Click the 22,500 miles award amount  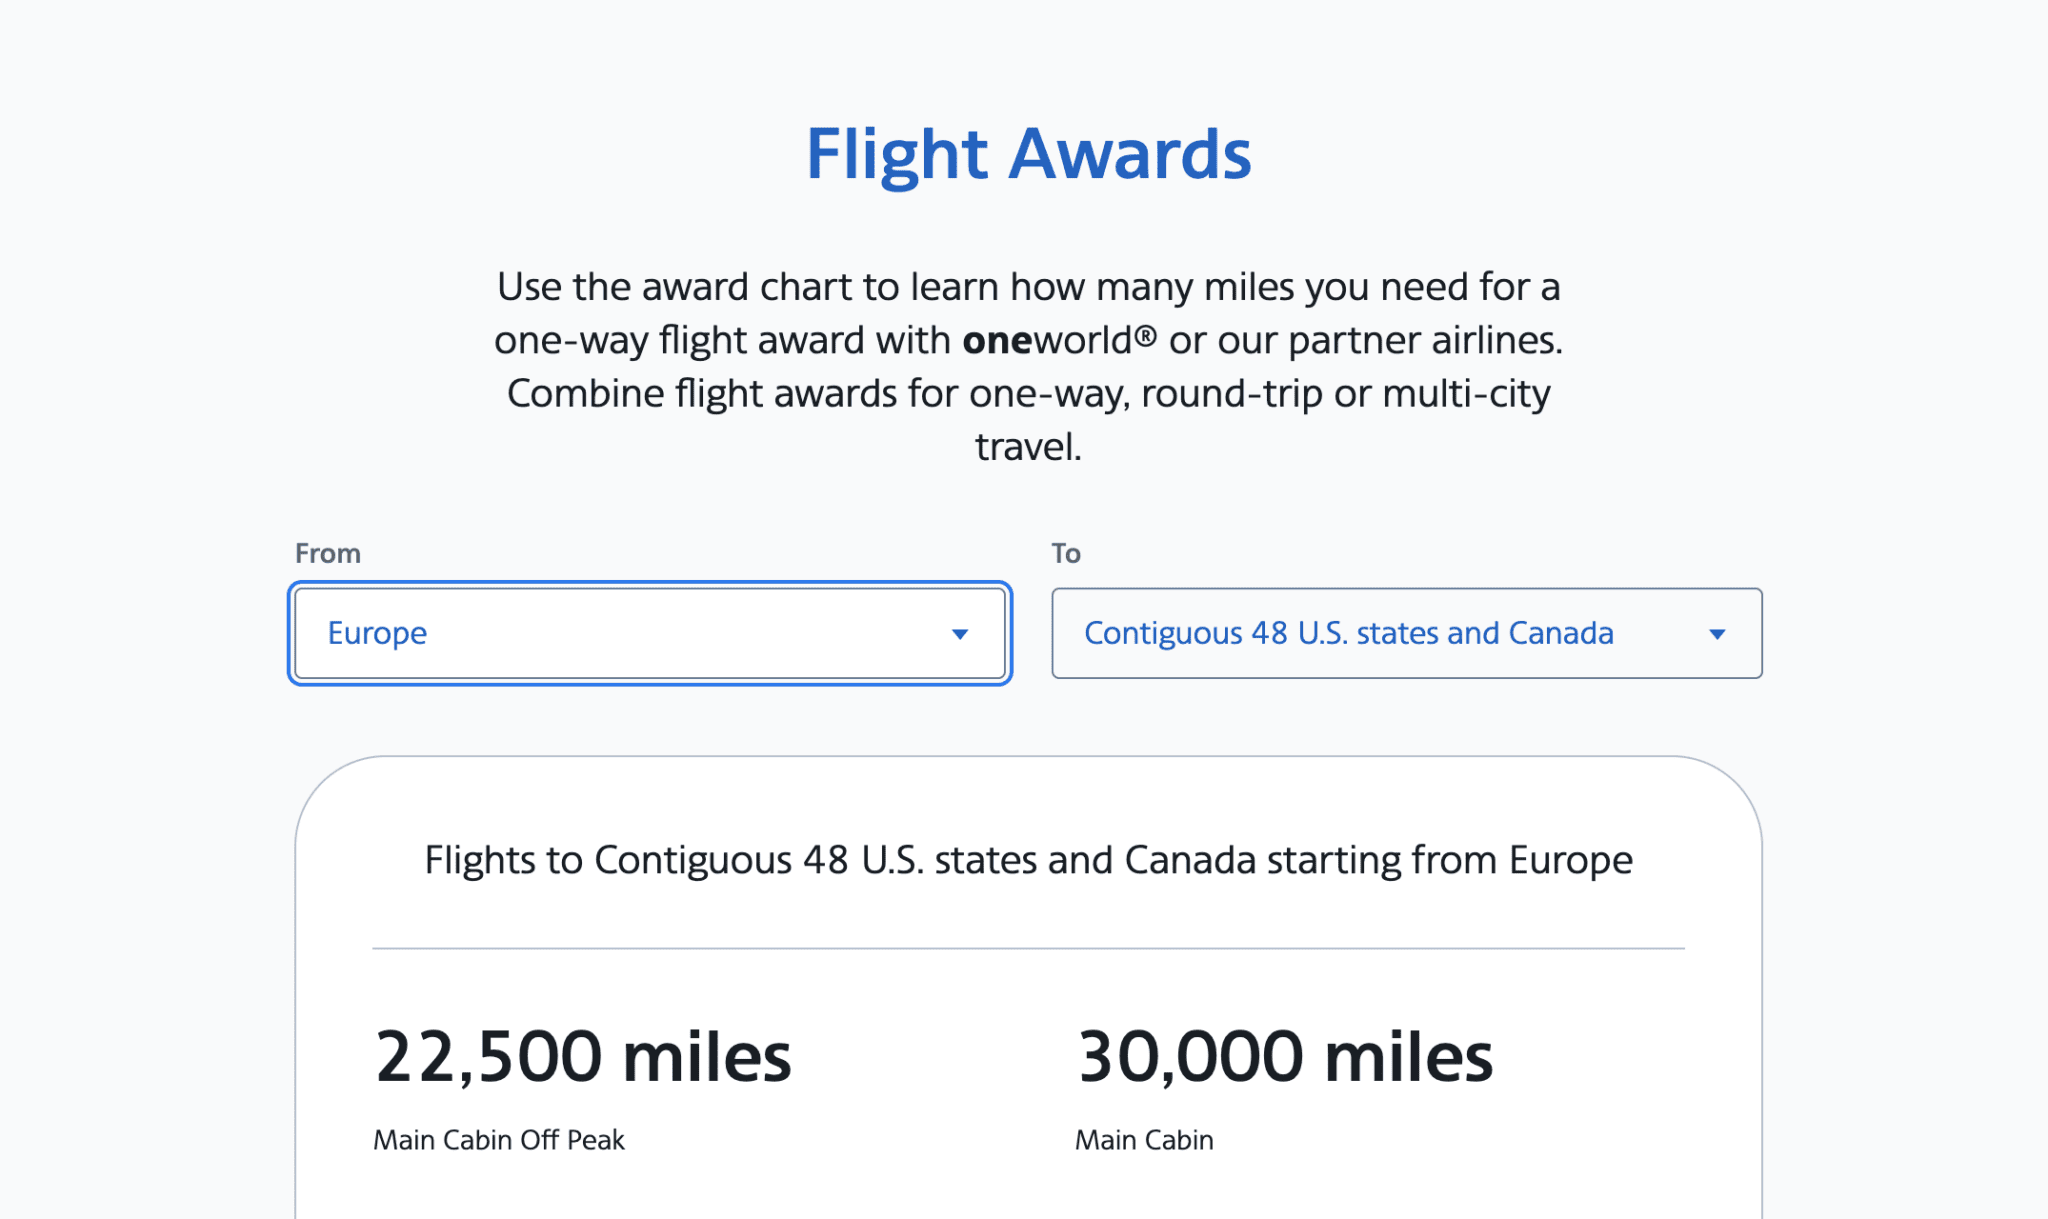pyautogui.click(x=582, y=1055)
